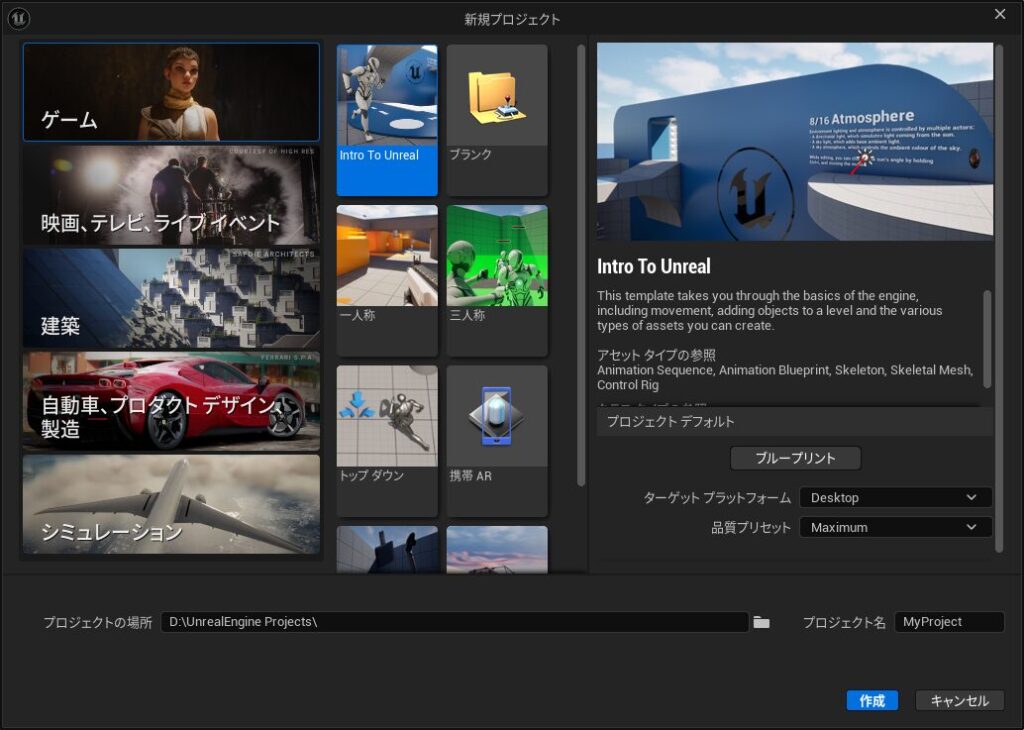The width and height of the screenshot is (1024, 730).
Task: Click the Unreal Engine logo icon
Action: pyautogui.click(x=18, y=18)
